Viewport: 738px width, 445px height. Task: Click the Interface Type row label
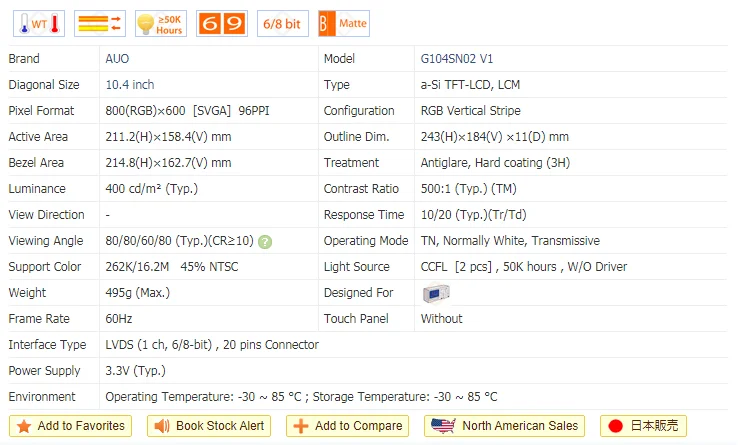click(48, 345)
